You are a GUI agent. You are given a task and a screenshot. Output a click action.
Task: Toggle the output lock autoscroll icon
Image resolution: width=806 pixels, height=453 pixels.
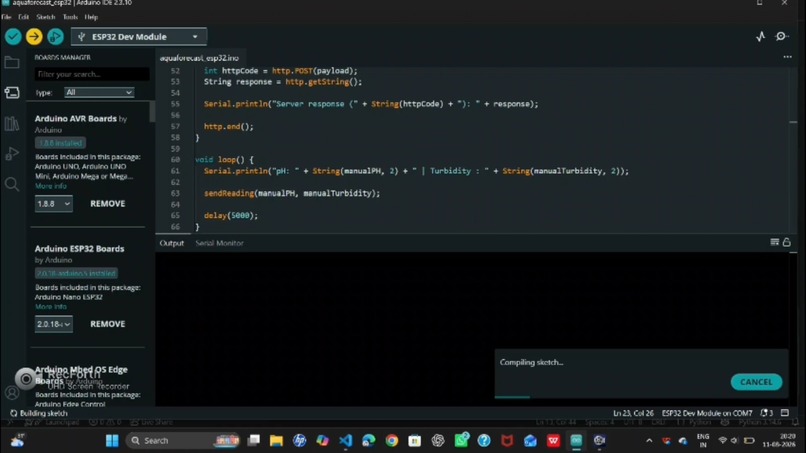pyautogui.click(x=786, y=242)
